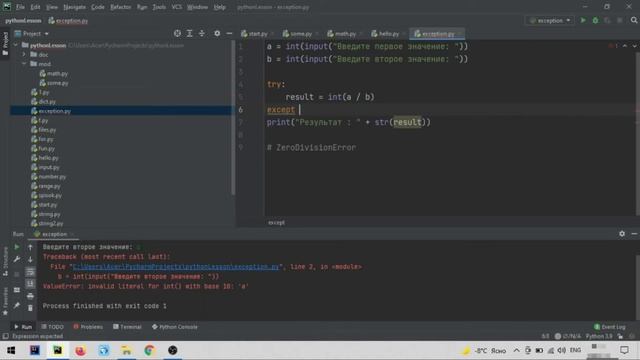
Task: Clear all Run console output (trash)
Action: point(30,308)
